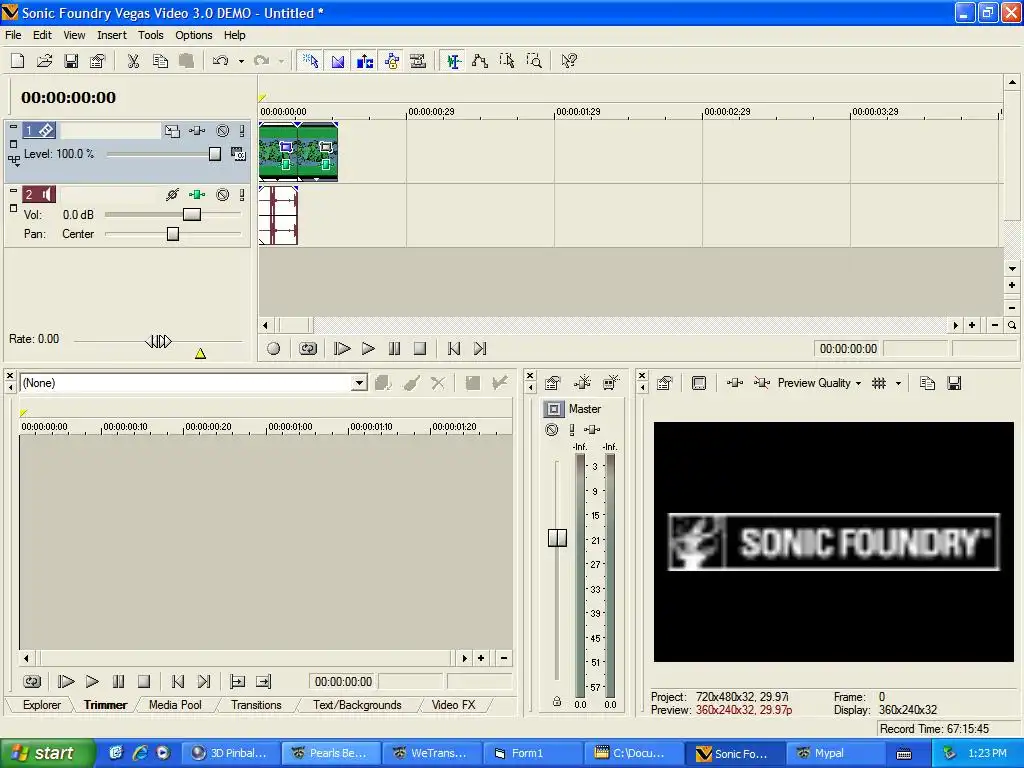1024x768 pixels.
Task: Open the Edit menu
Action: [42, 35]
